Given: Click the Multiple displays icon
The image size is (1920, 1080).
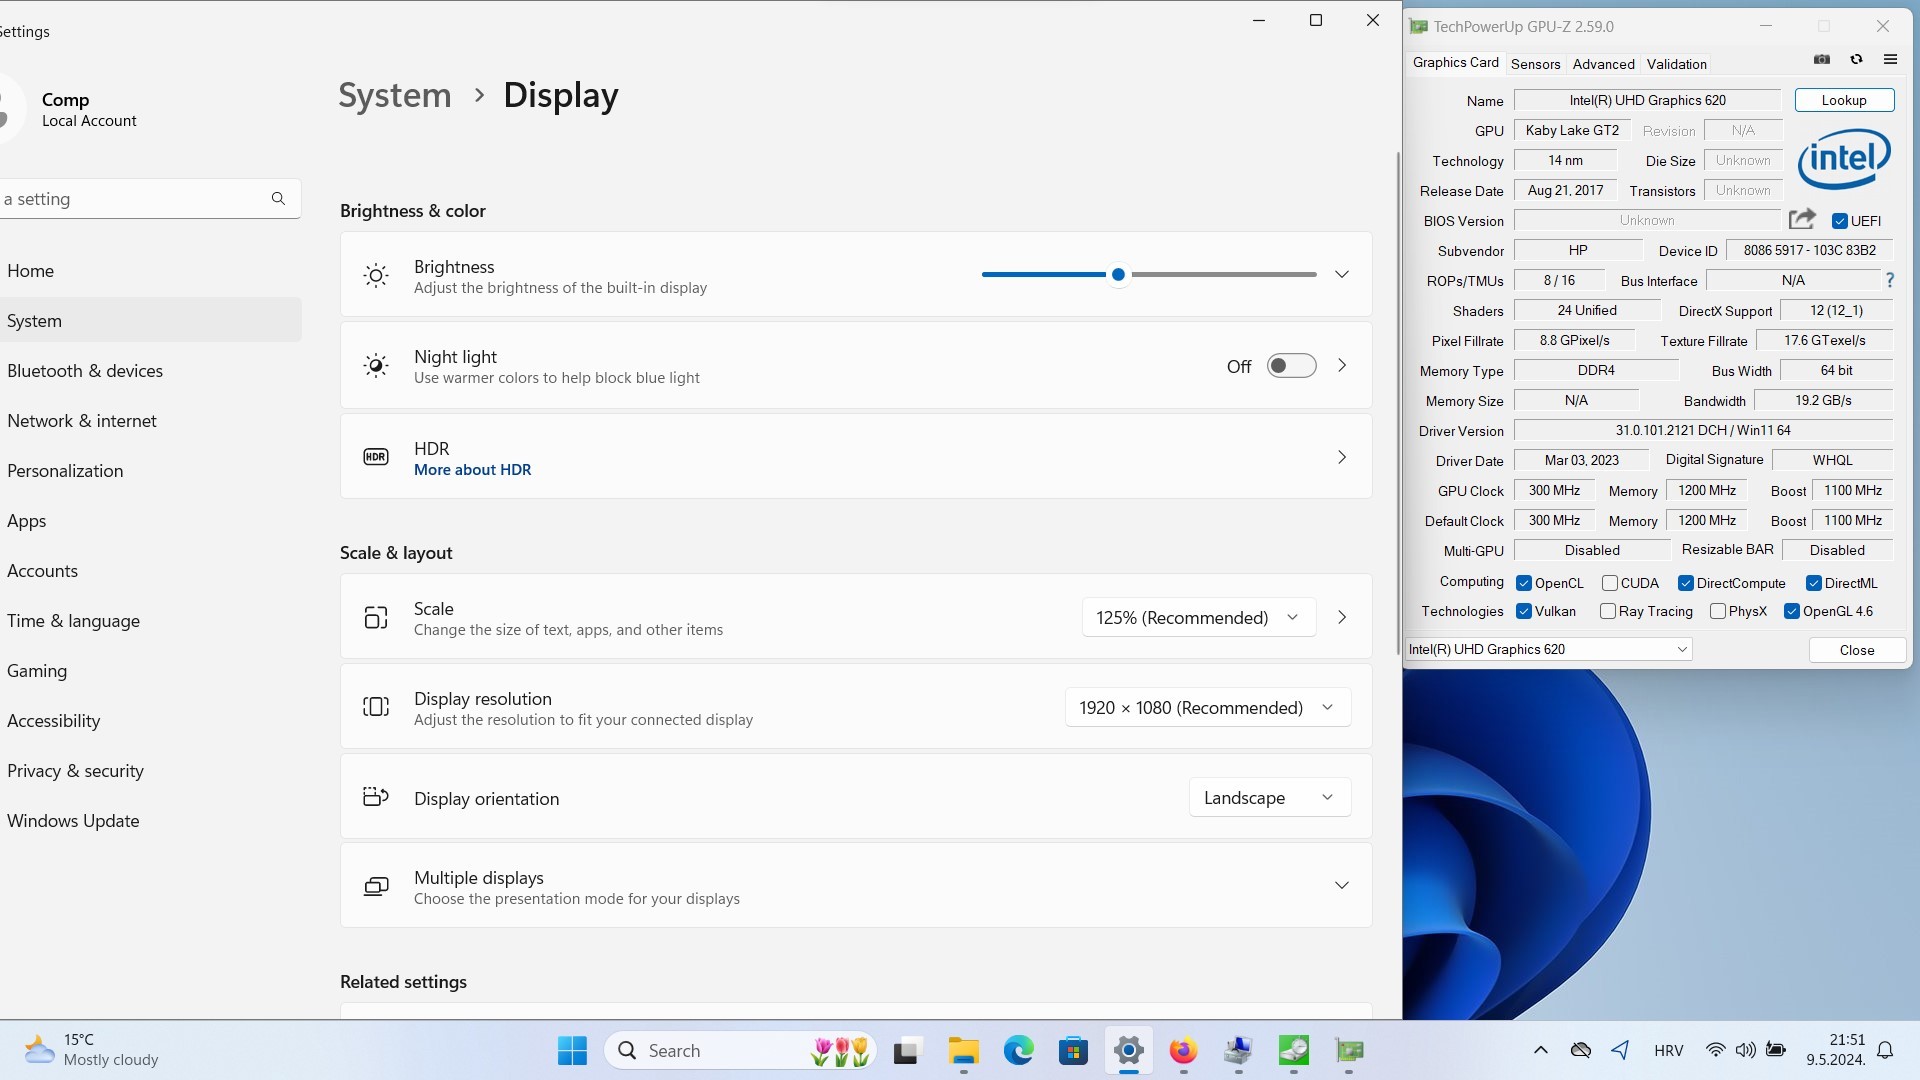Looking at the screenshot, I should click(x=376, y=886).
